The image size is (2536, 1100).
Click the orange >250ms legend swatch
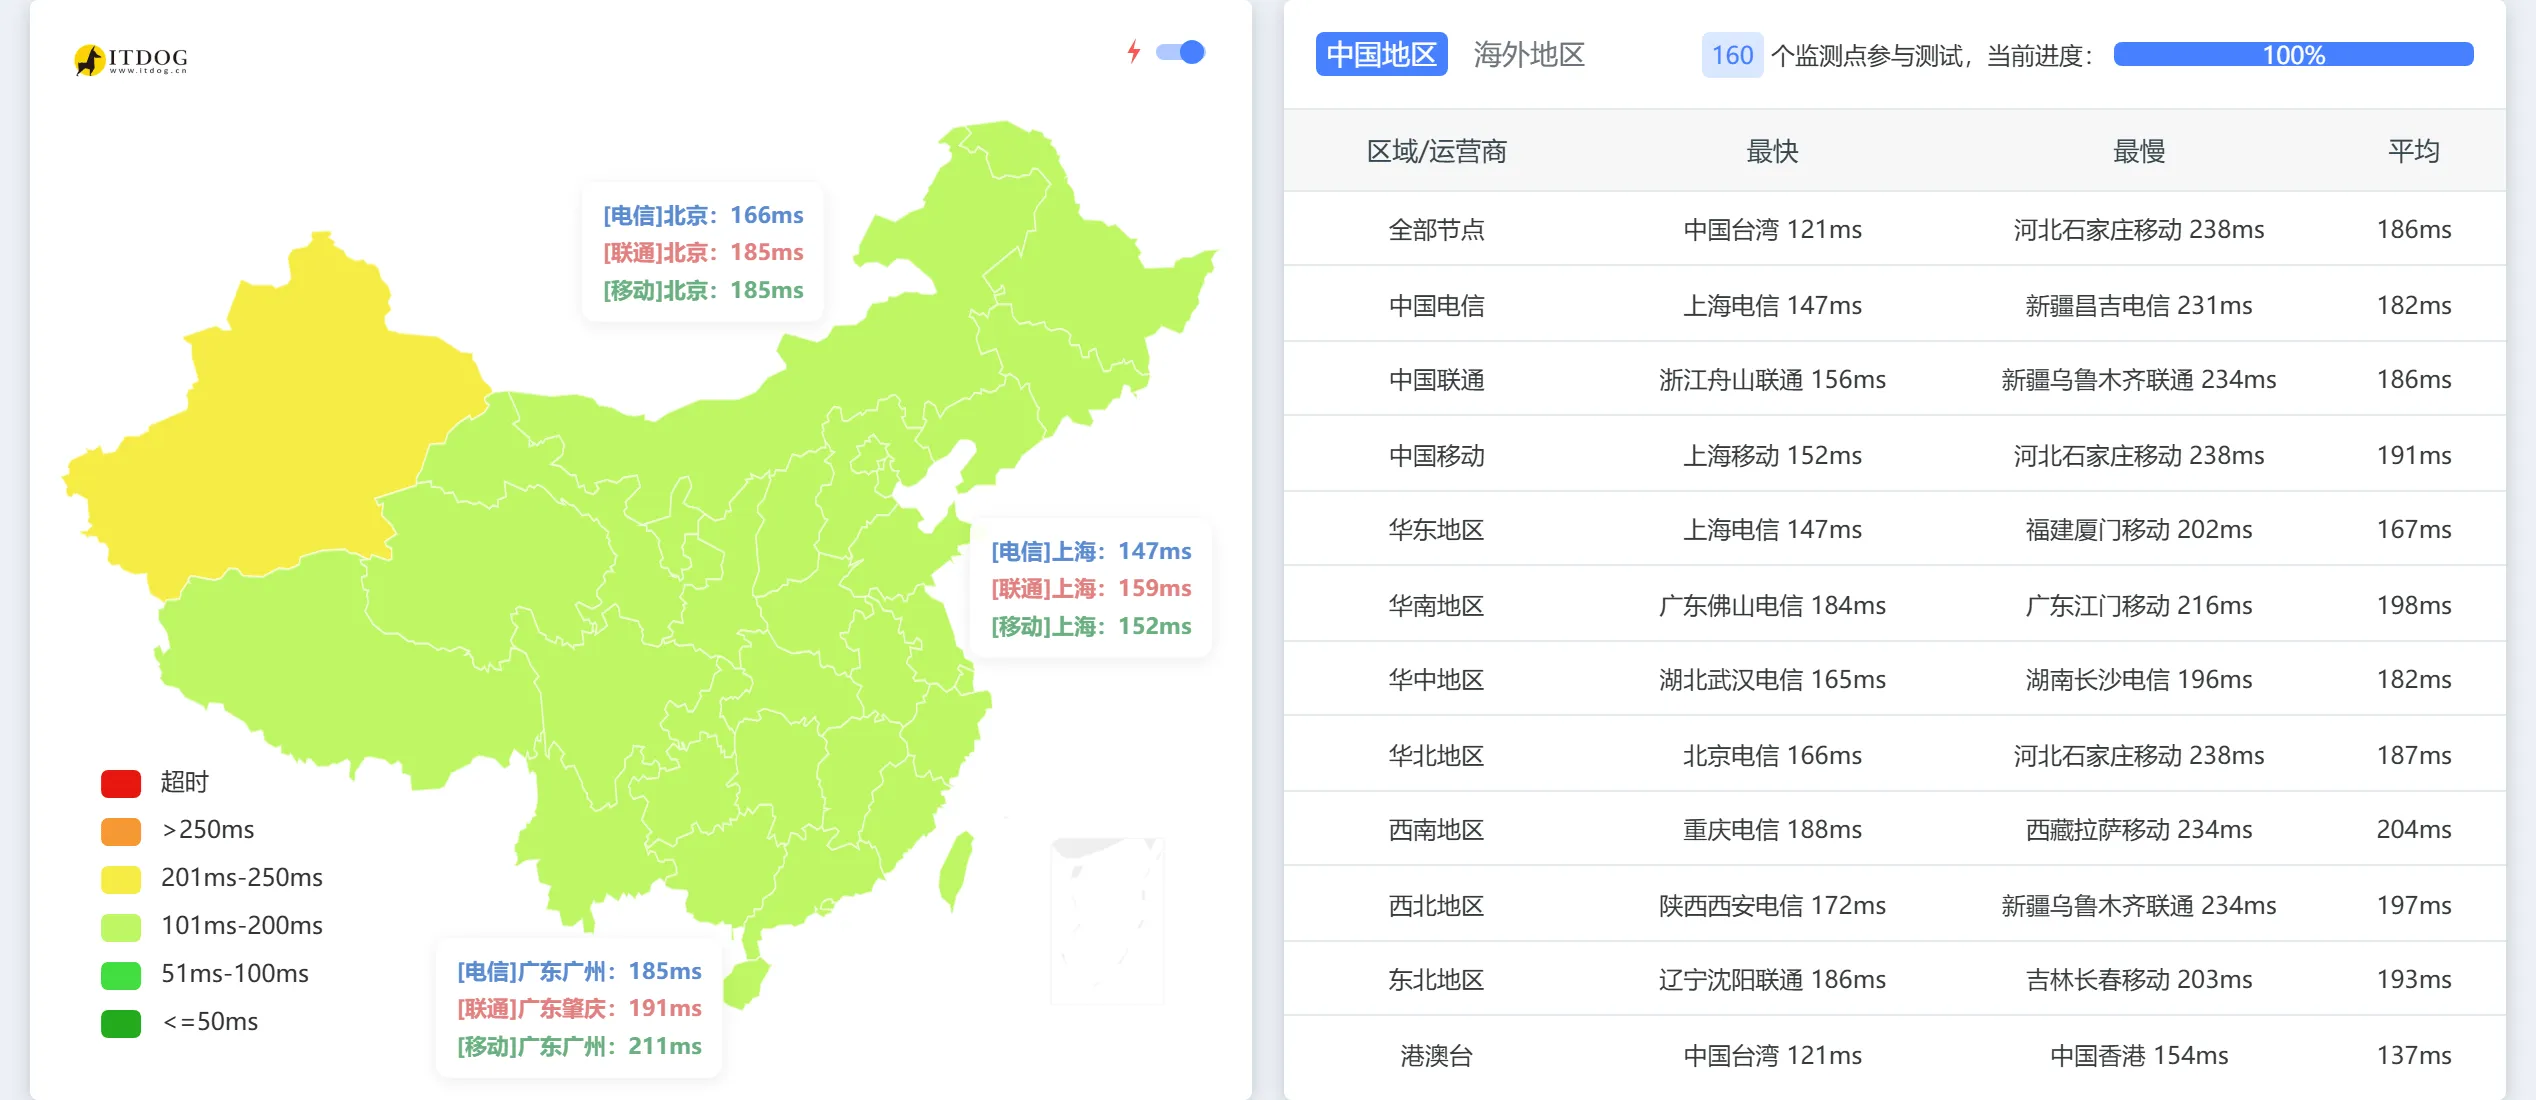[121, 831]
